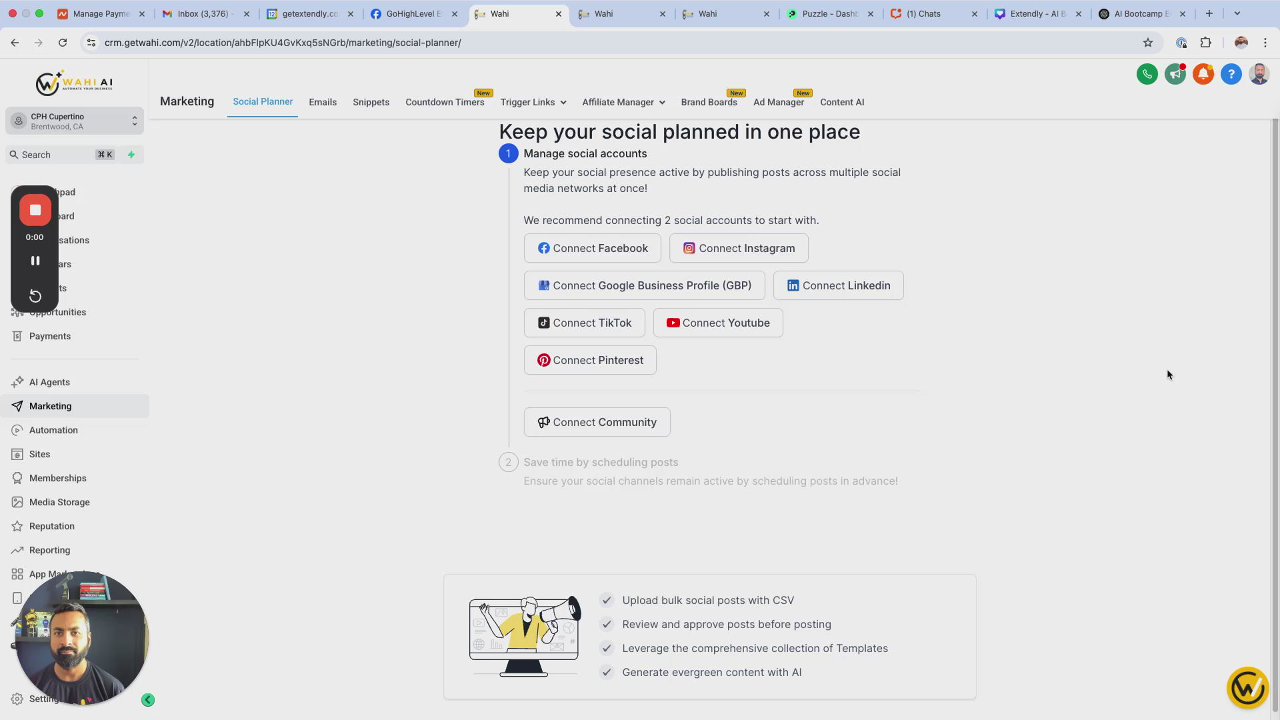Image resolution: width=1280 pixels, height=720 pixels.
Task: Collapse sidebar with green arrow icon
Action: point(148,700)
